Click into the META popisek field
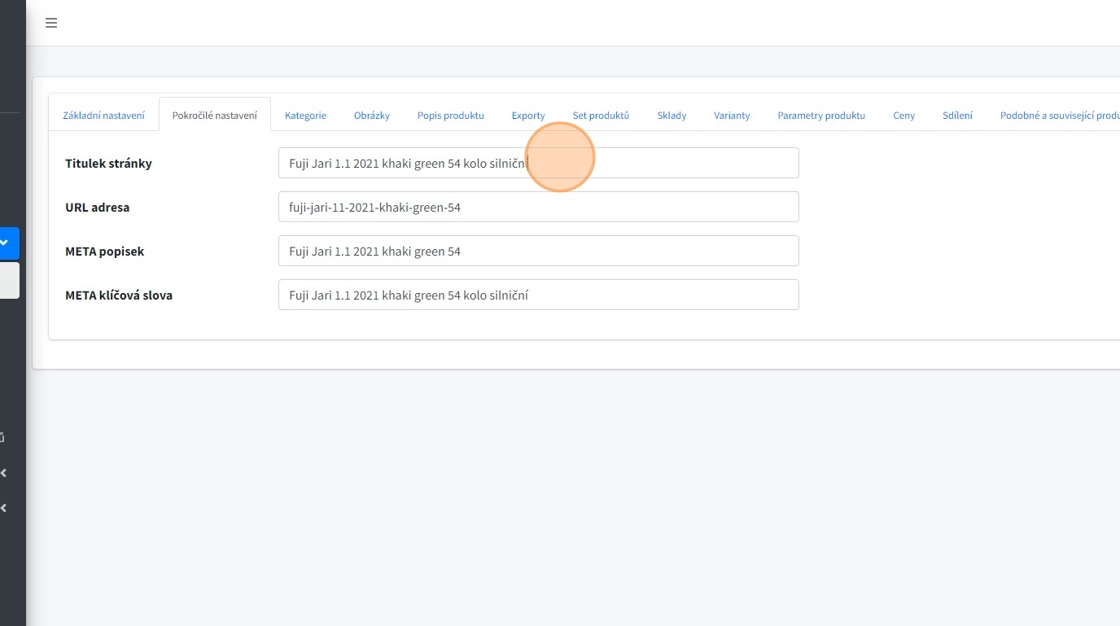This screenshot has height=626, width=1120. (x=538, y=251)
